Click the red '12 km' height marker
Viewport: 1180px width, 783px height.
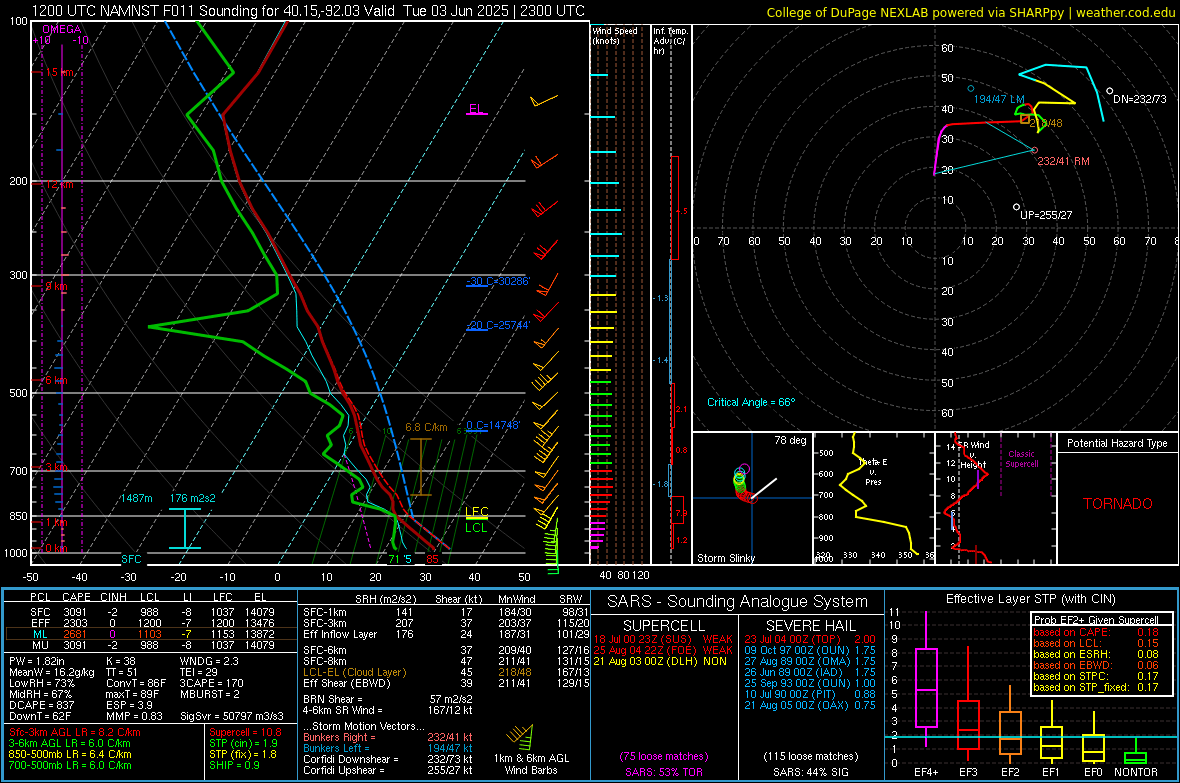(x=58, y=184)
